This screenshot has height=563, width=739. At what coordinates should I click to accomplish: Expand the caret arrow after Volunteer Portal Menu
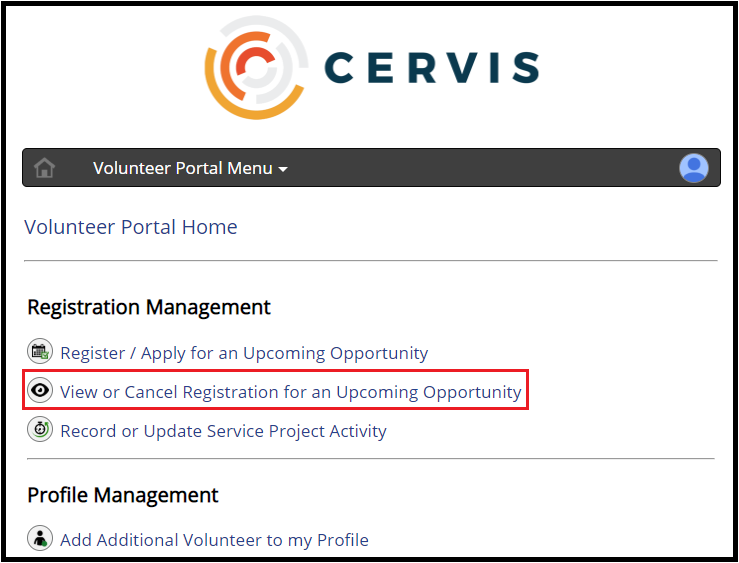coord(283,169)
